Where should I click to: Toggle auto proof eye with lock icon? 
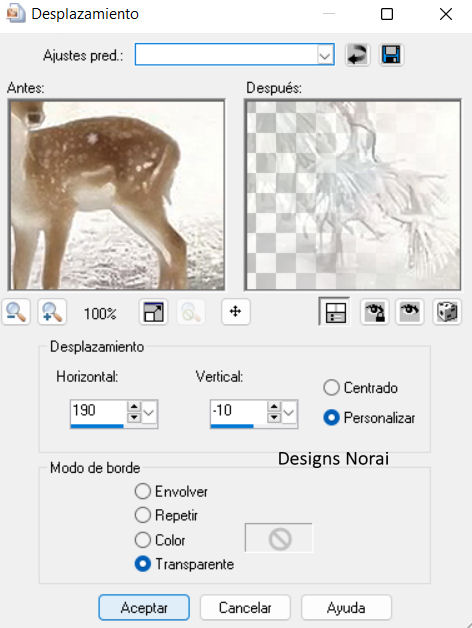374,312
